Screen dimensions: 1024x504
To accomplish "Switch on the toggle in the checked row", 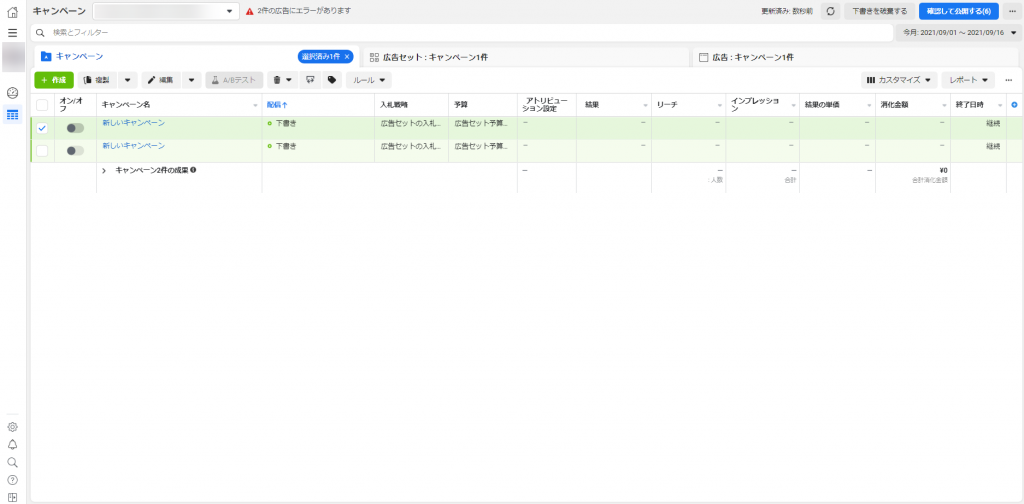I will click(x=75, y=128).
